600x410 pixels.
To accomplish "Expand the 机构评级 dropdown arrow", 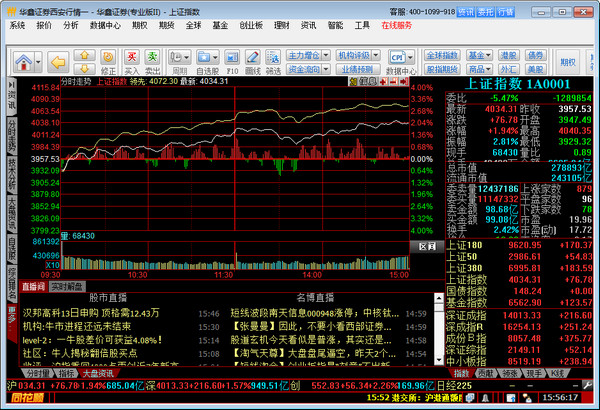I will click(376, 56).
